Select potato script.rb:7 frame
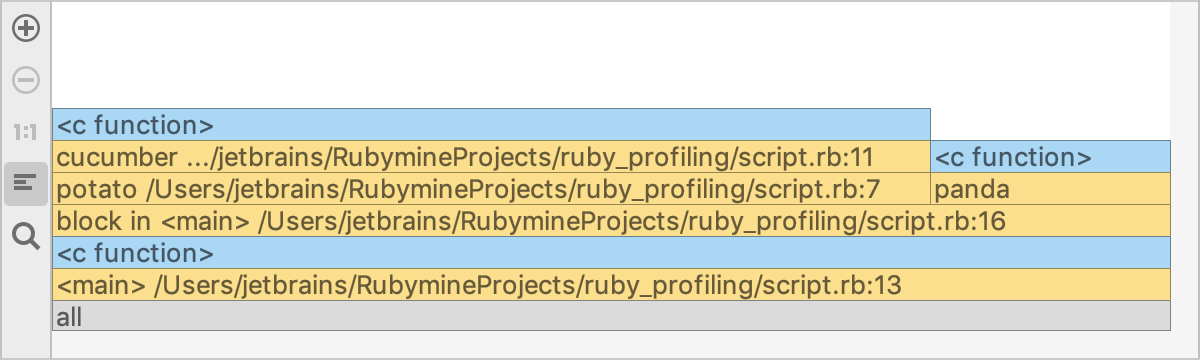The height and width of the screenshot is (360, 1200). point(491,189)
